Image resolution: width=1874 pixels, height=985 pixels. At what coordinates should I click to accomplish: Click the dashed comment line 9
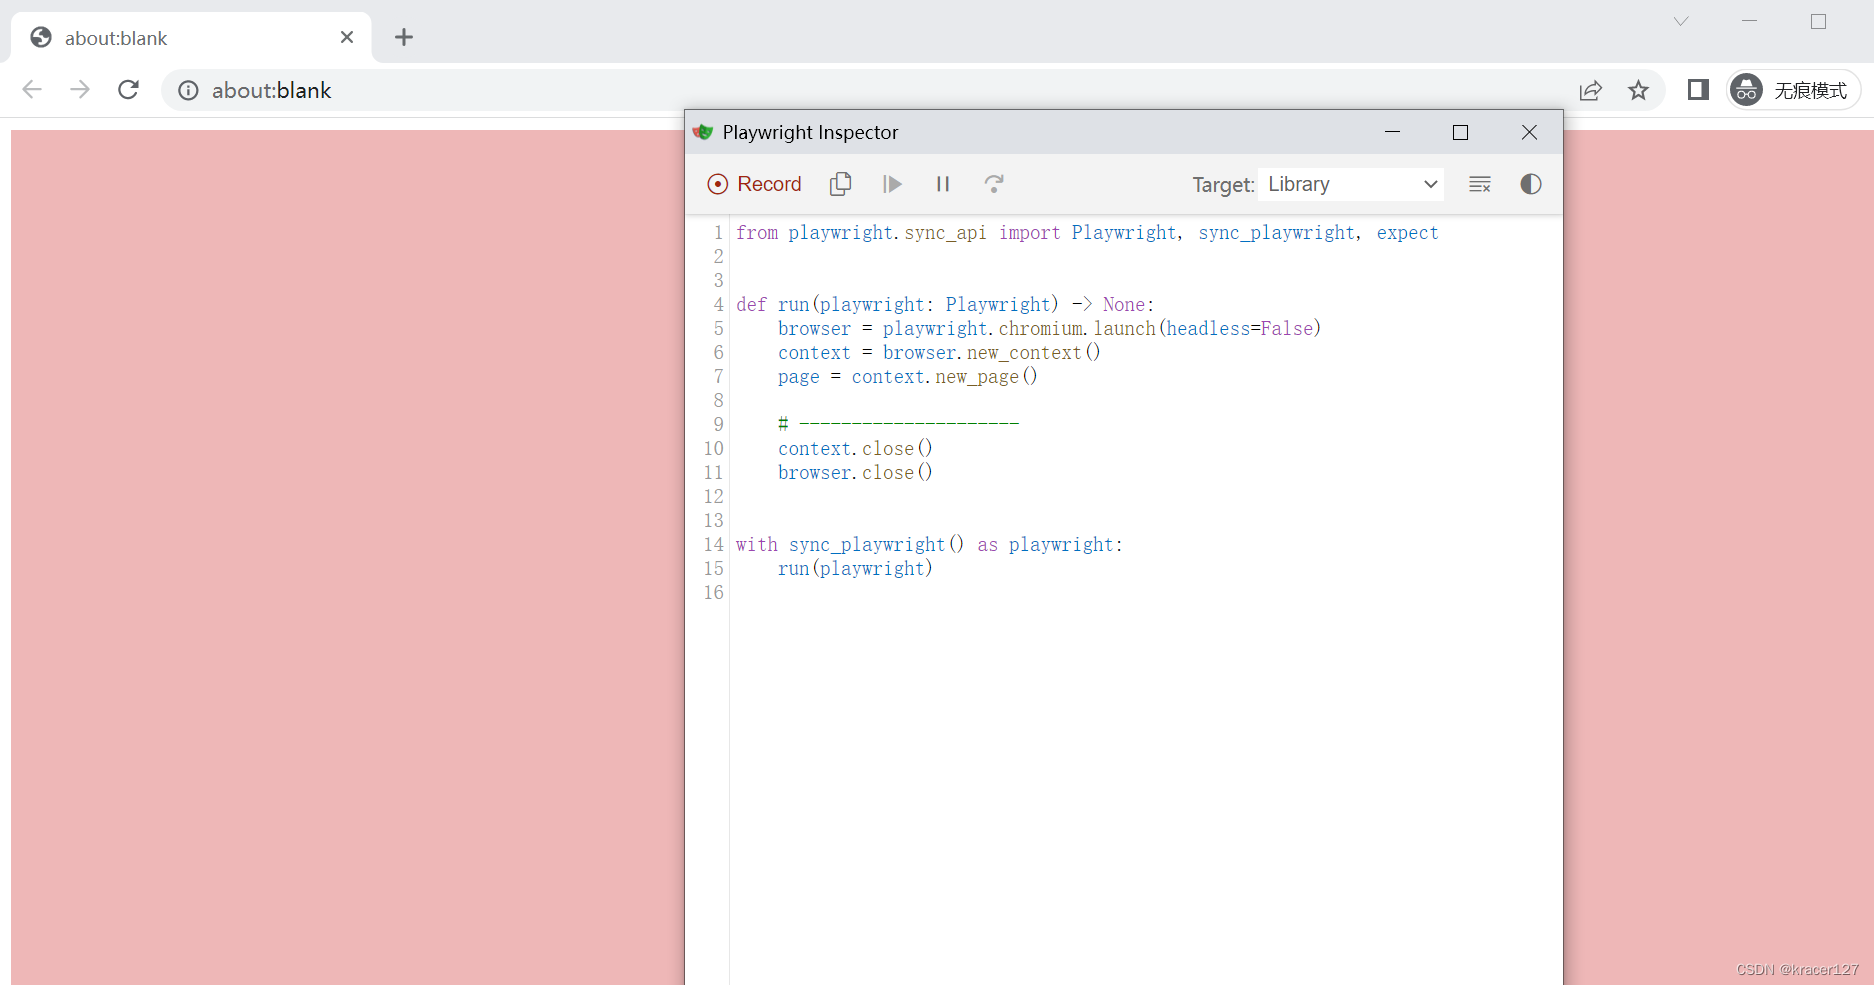coord(898,424)
